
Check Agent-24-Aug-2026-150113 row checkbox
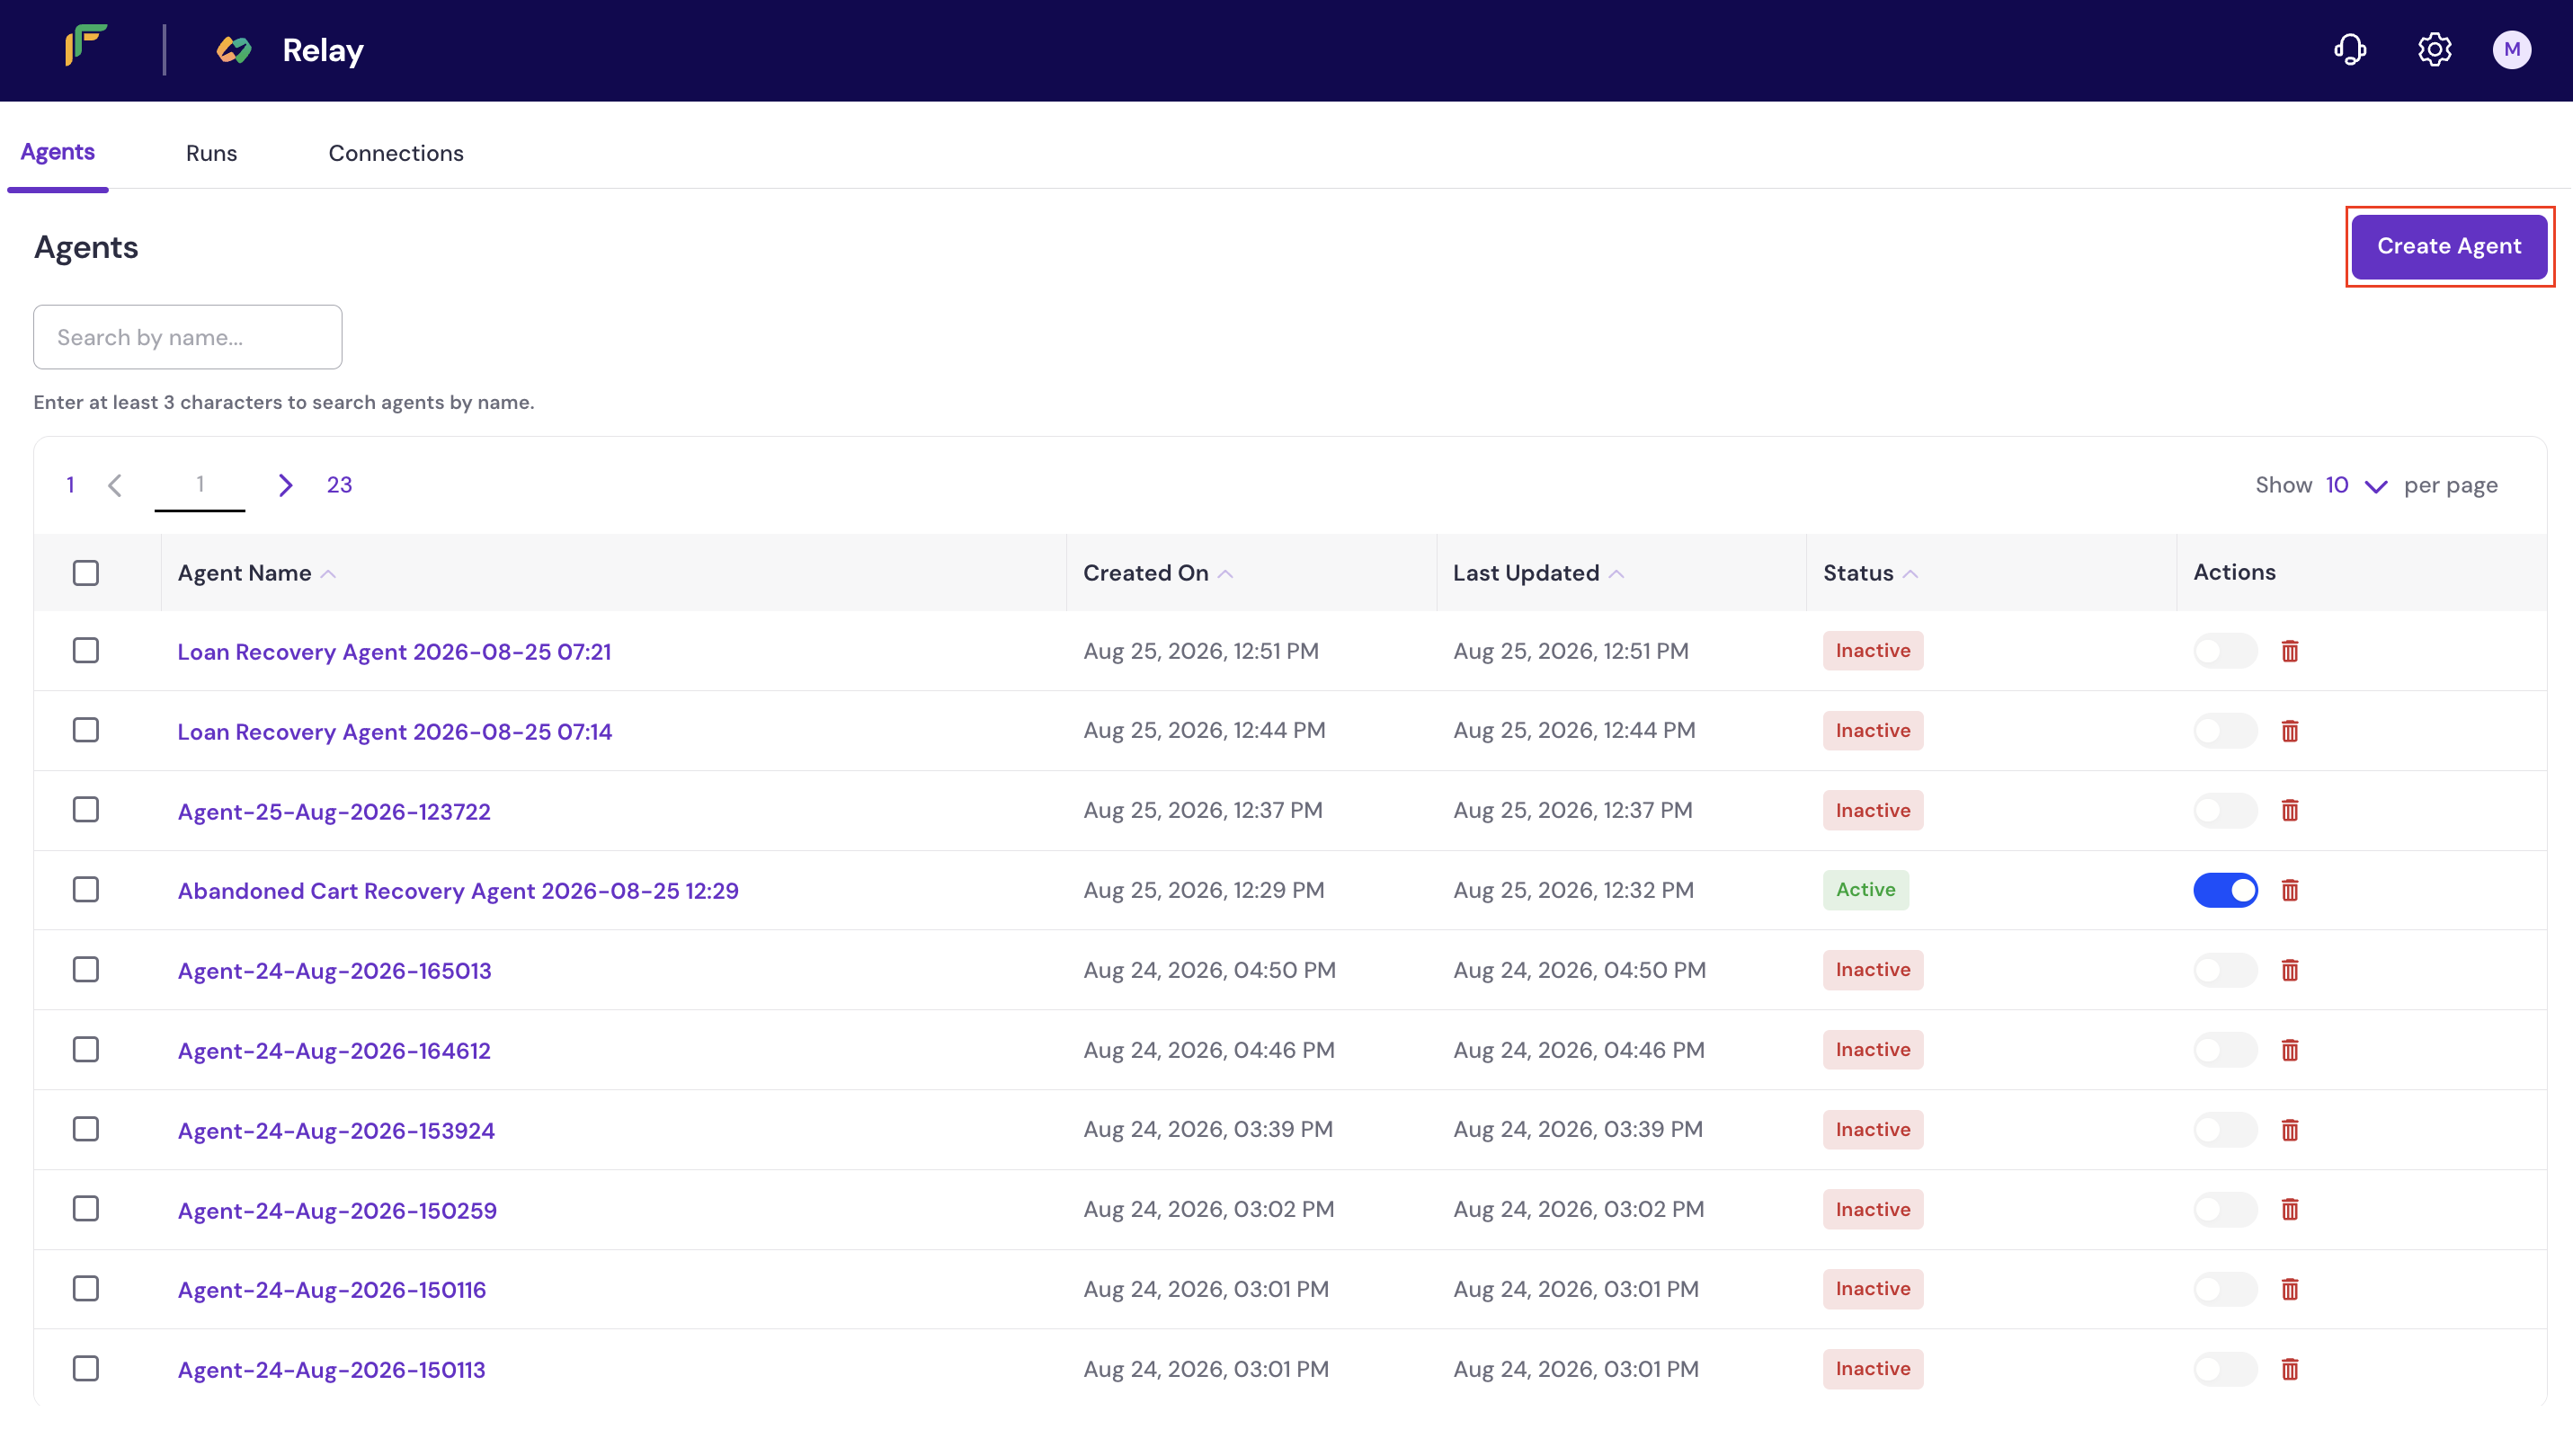(86, 1368)
